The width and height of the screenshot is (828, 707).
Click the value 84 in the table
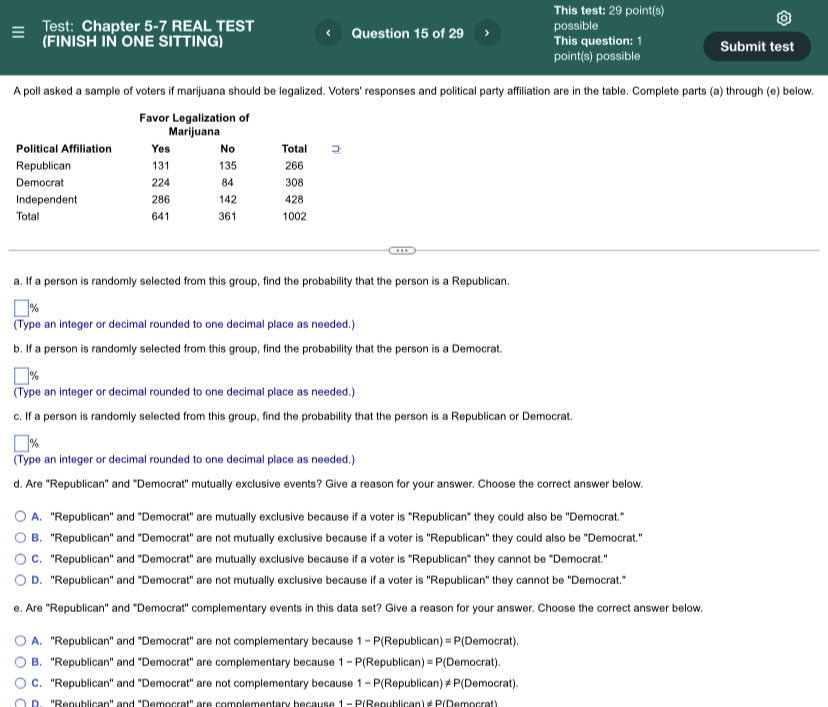point(228,183)
